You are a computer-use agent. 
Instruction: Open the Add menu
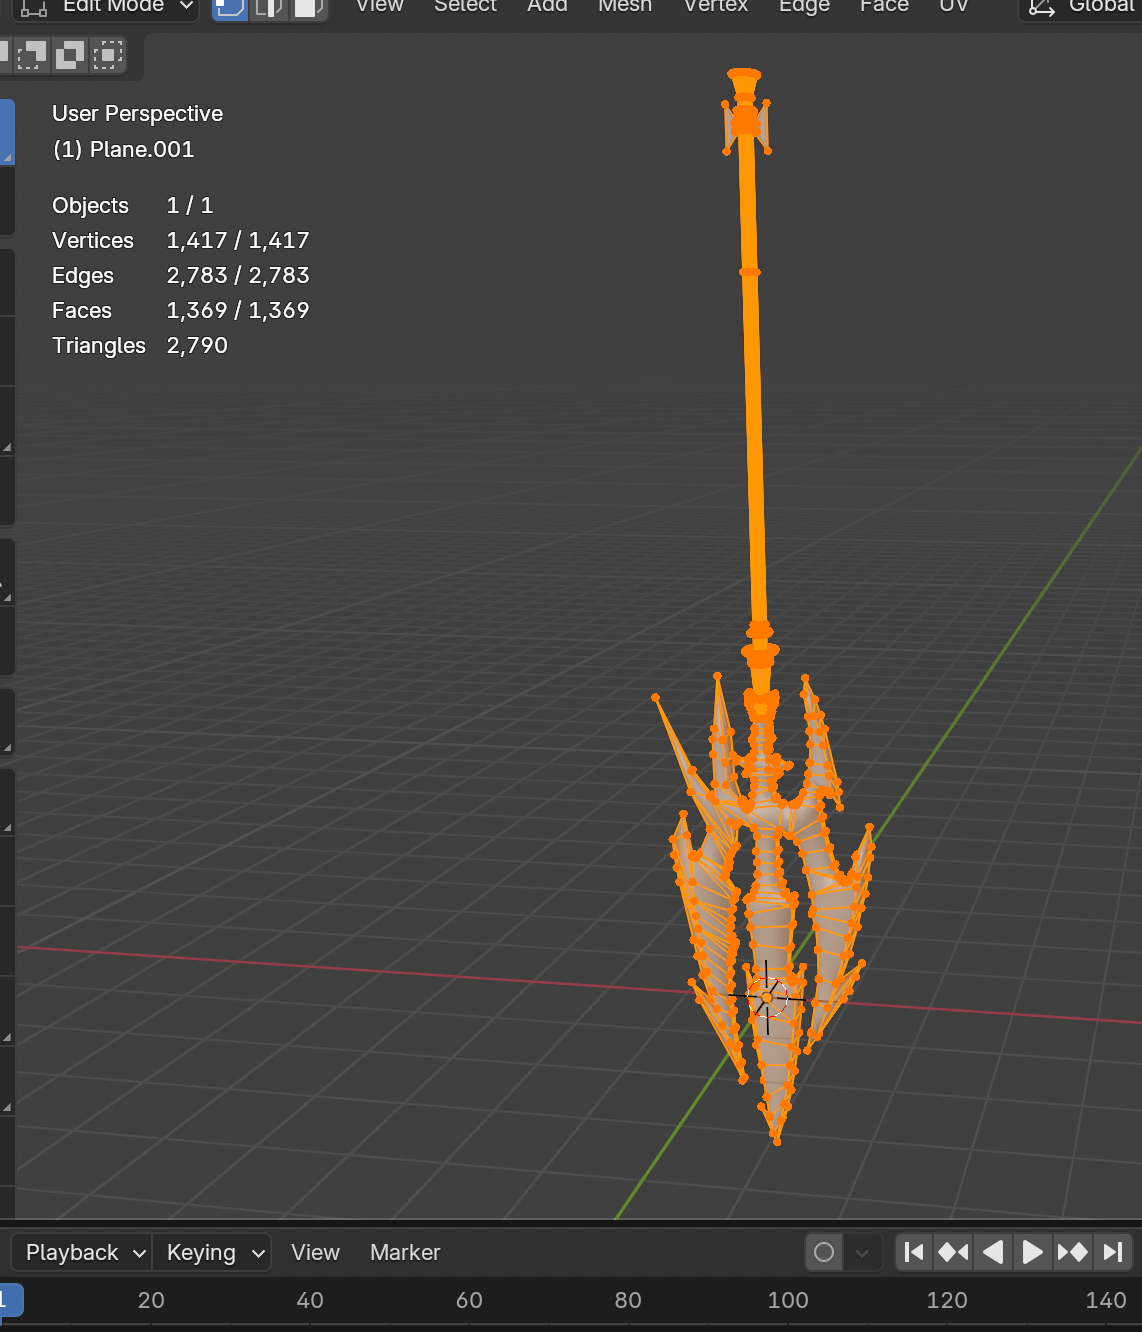tap(547, 6)
